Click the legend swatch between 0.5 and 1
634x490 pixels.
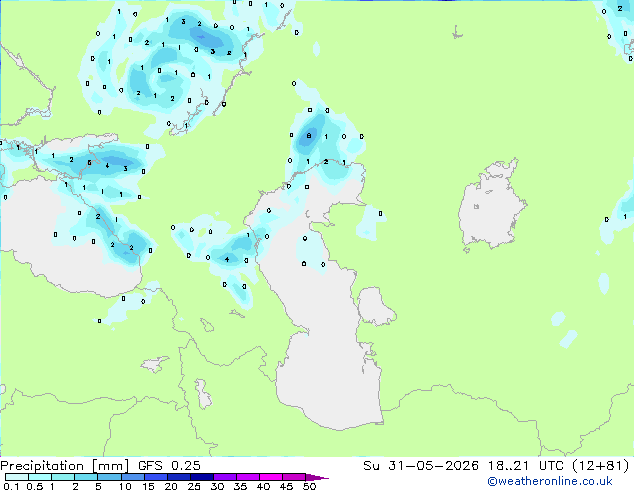[x=40, y=477]
